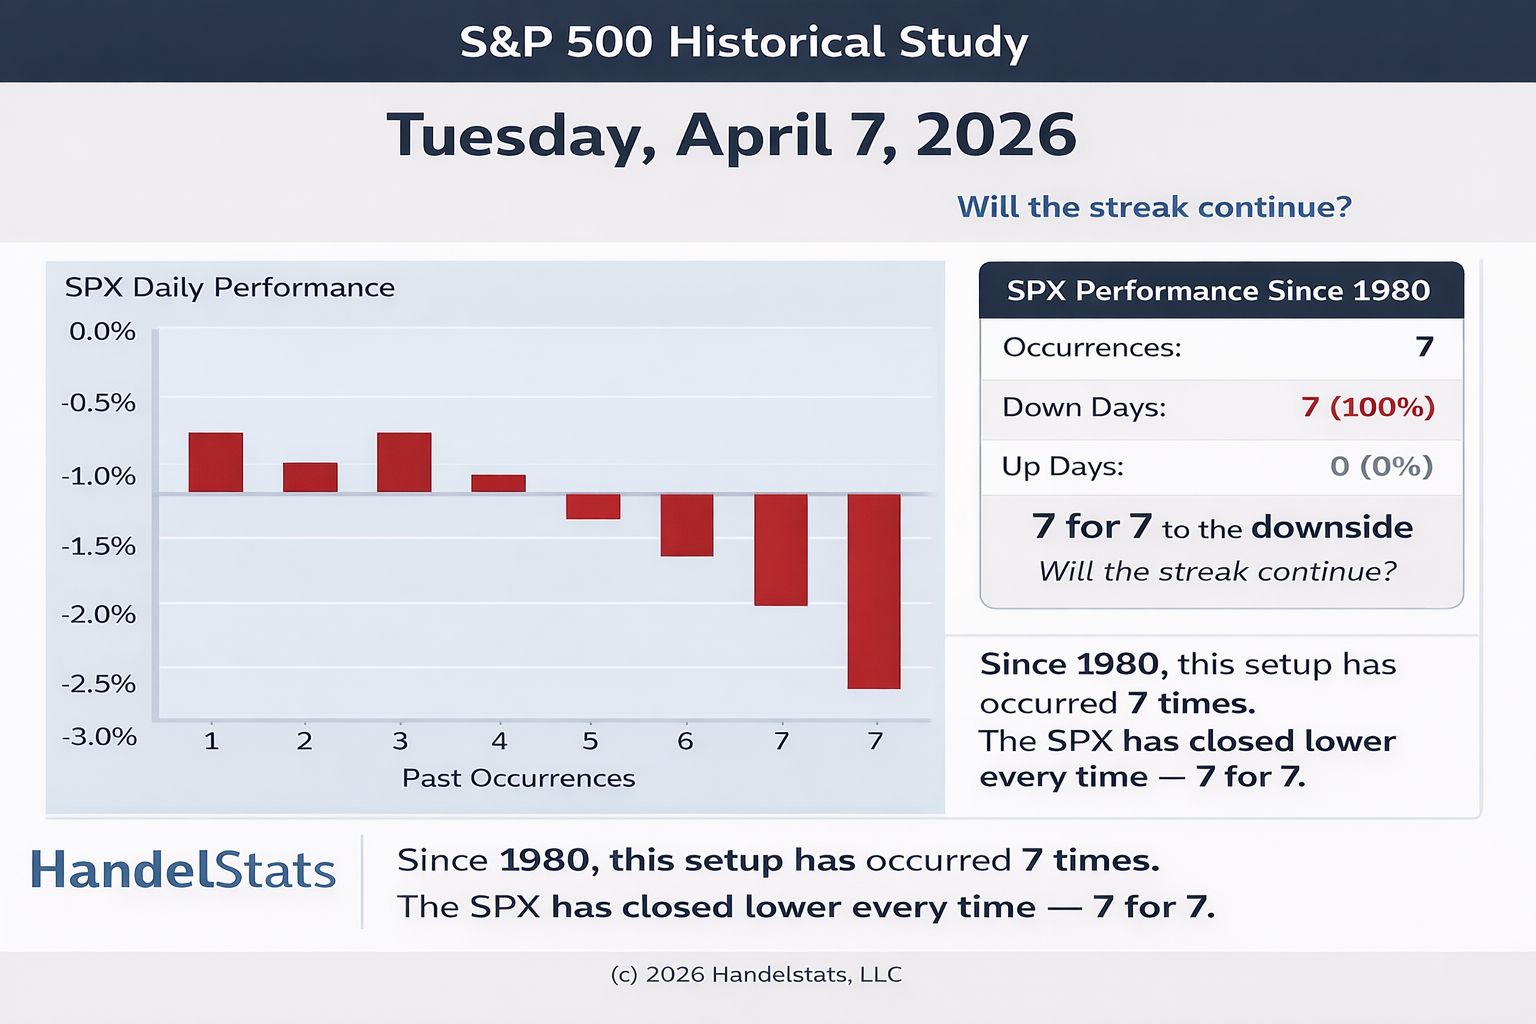The width and height of the screenshot is (1536, 1024).
Task: Click the small red bar for occurrence 4
Action: click(x=498, y=483)
